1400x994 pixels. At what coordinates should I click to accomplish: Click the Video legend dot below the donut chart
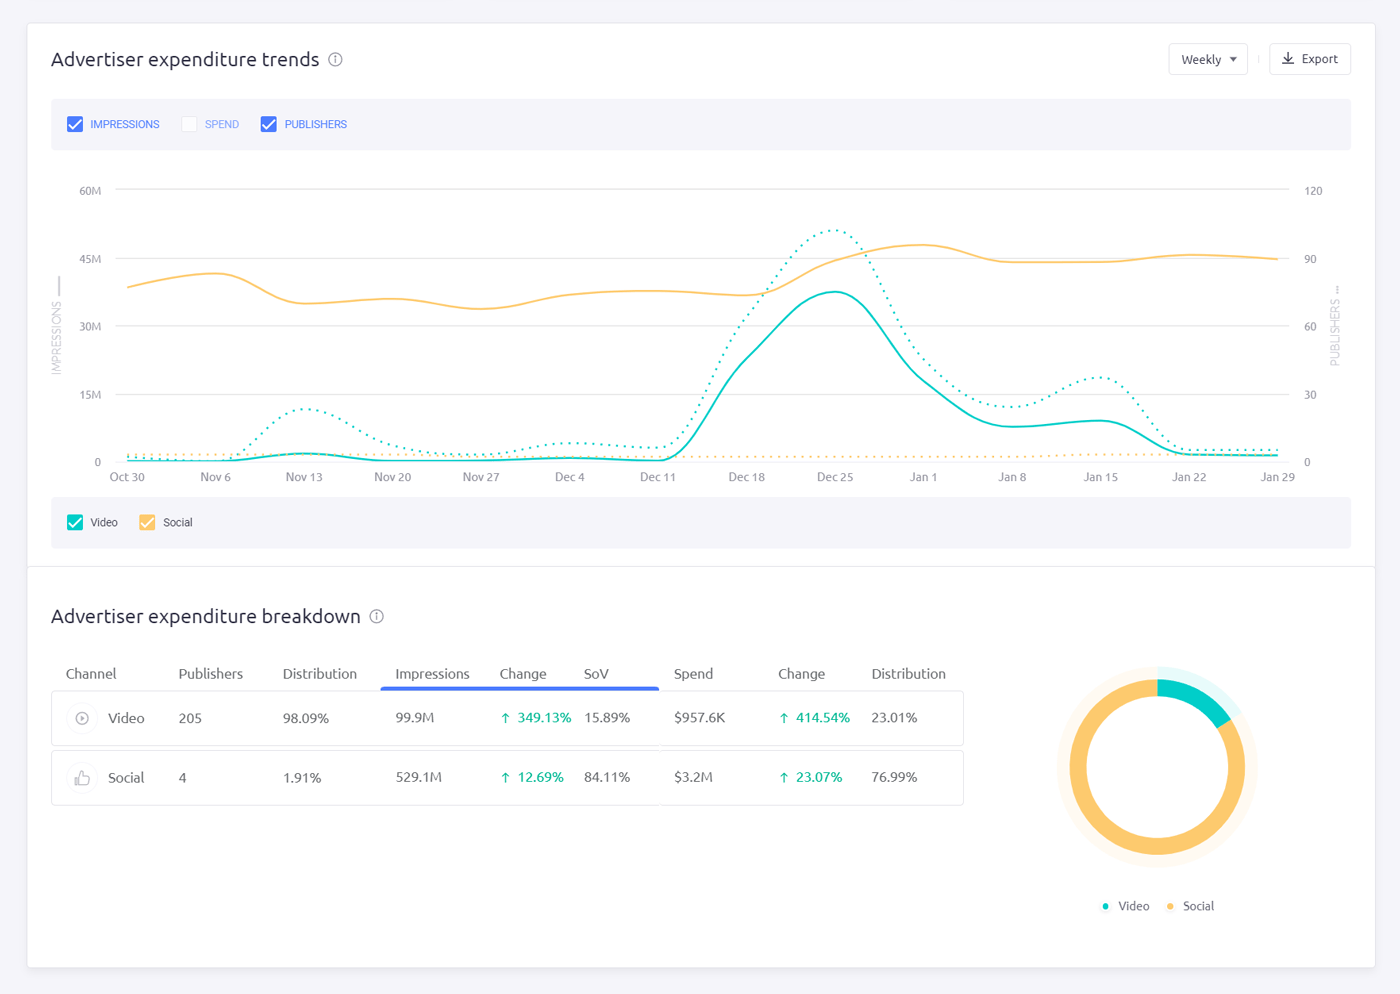1106,906
